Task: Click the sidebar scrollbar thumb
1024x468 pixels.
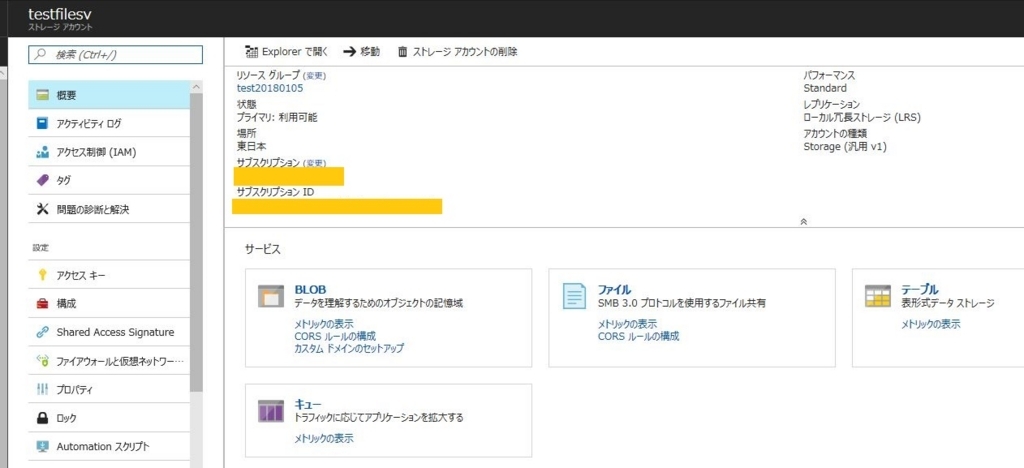Action: coord(197,243)
